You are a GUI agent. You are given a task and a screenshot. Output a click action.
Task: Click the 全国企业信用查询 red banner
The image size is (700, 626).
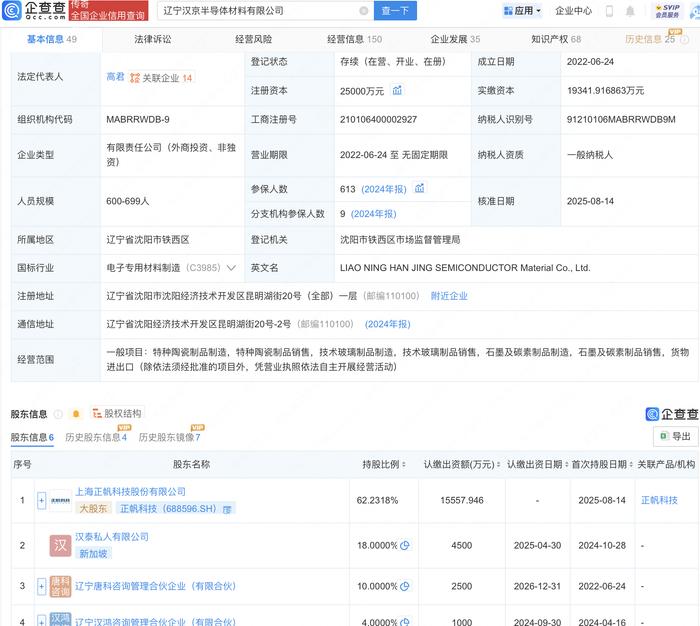(x=108, y=11)
